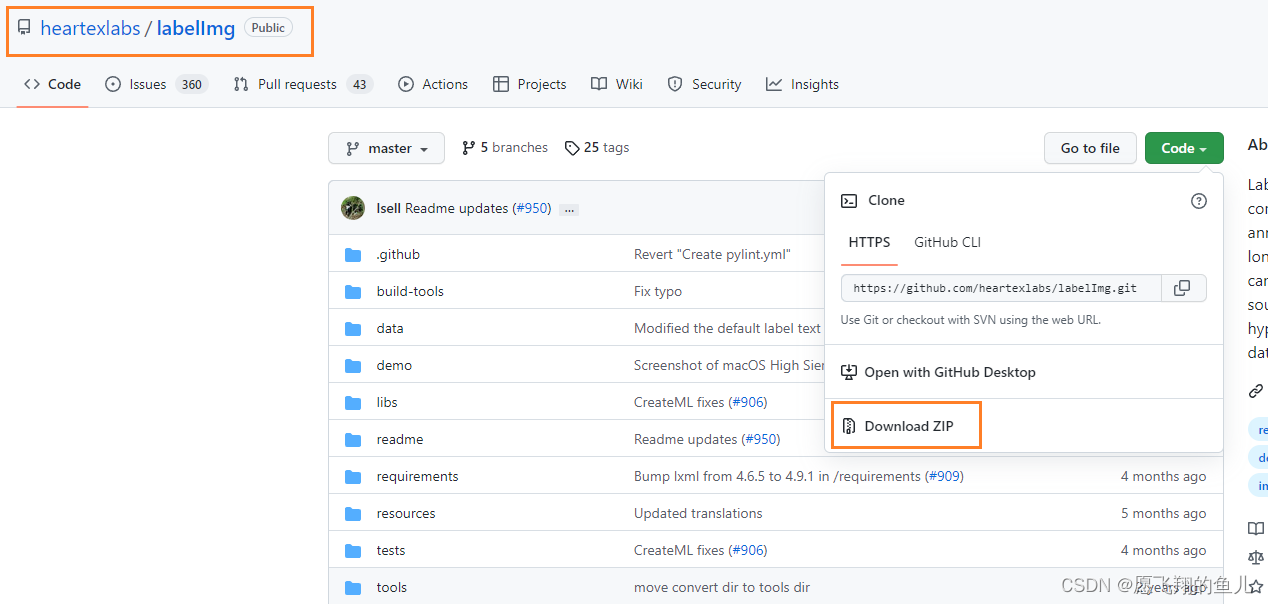The height and width of the screenshot is (604, 1268).
Task: Click the terminal icon beside Clone
Action: [849, 200]
